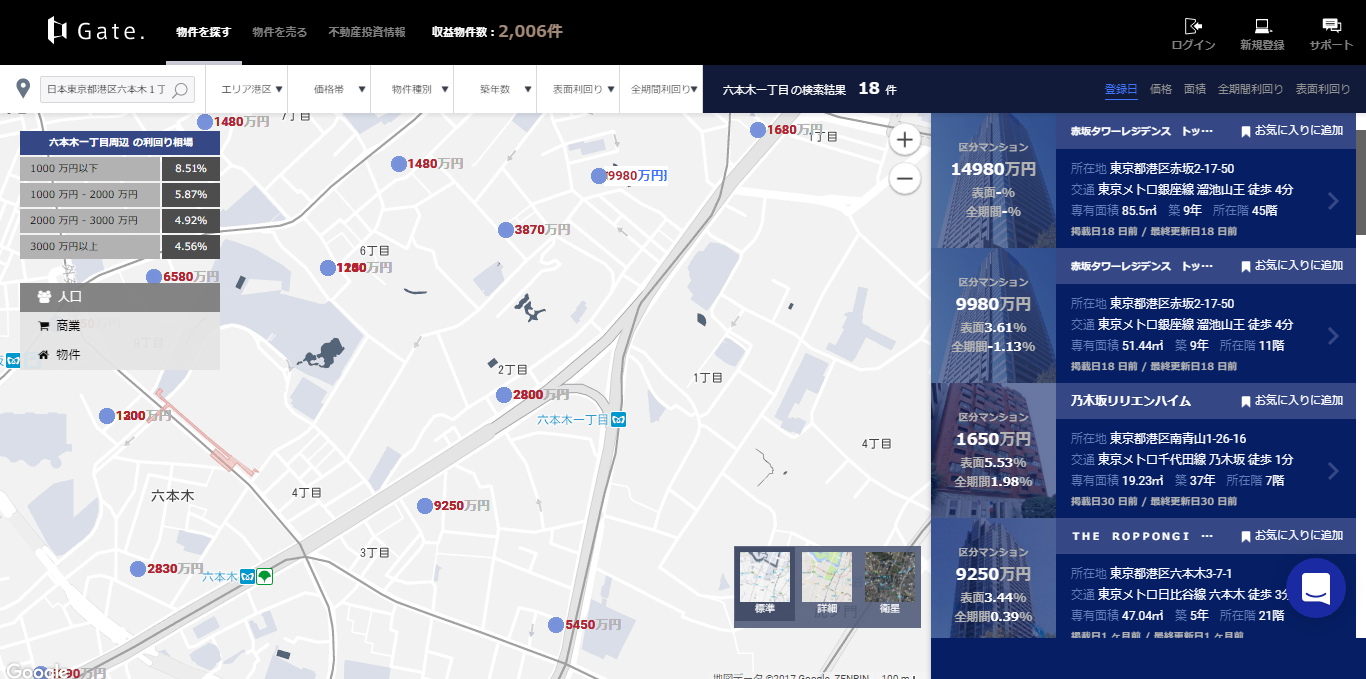The height and width of the screenshot is (679, 1366).
Task: Switch map to 衛星 satellite view
Action: (890, 584)
